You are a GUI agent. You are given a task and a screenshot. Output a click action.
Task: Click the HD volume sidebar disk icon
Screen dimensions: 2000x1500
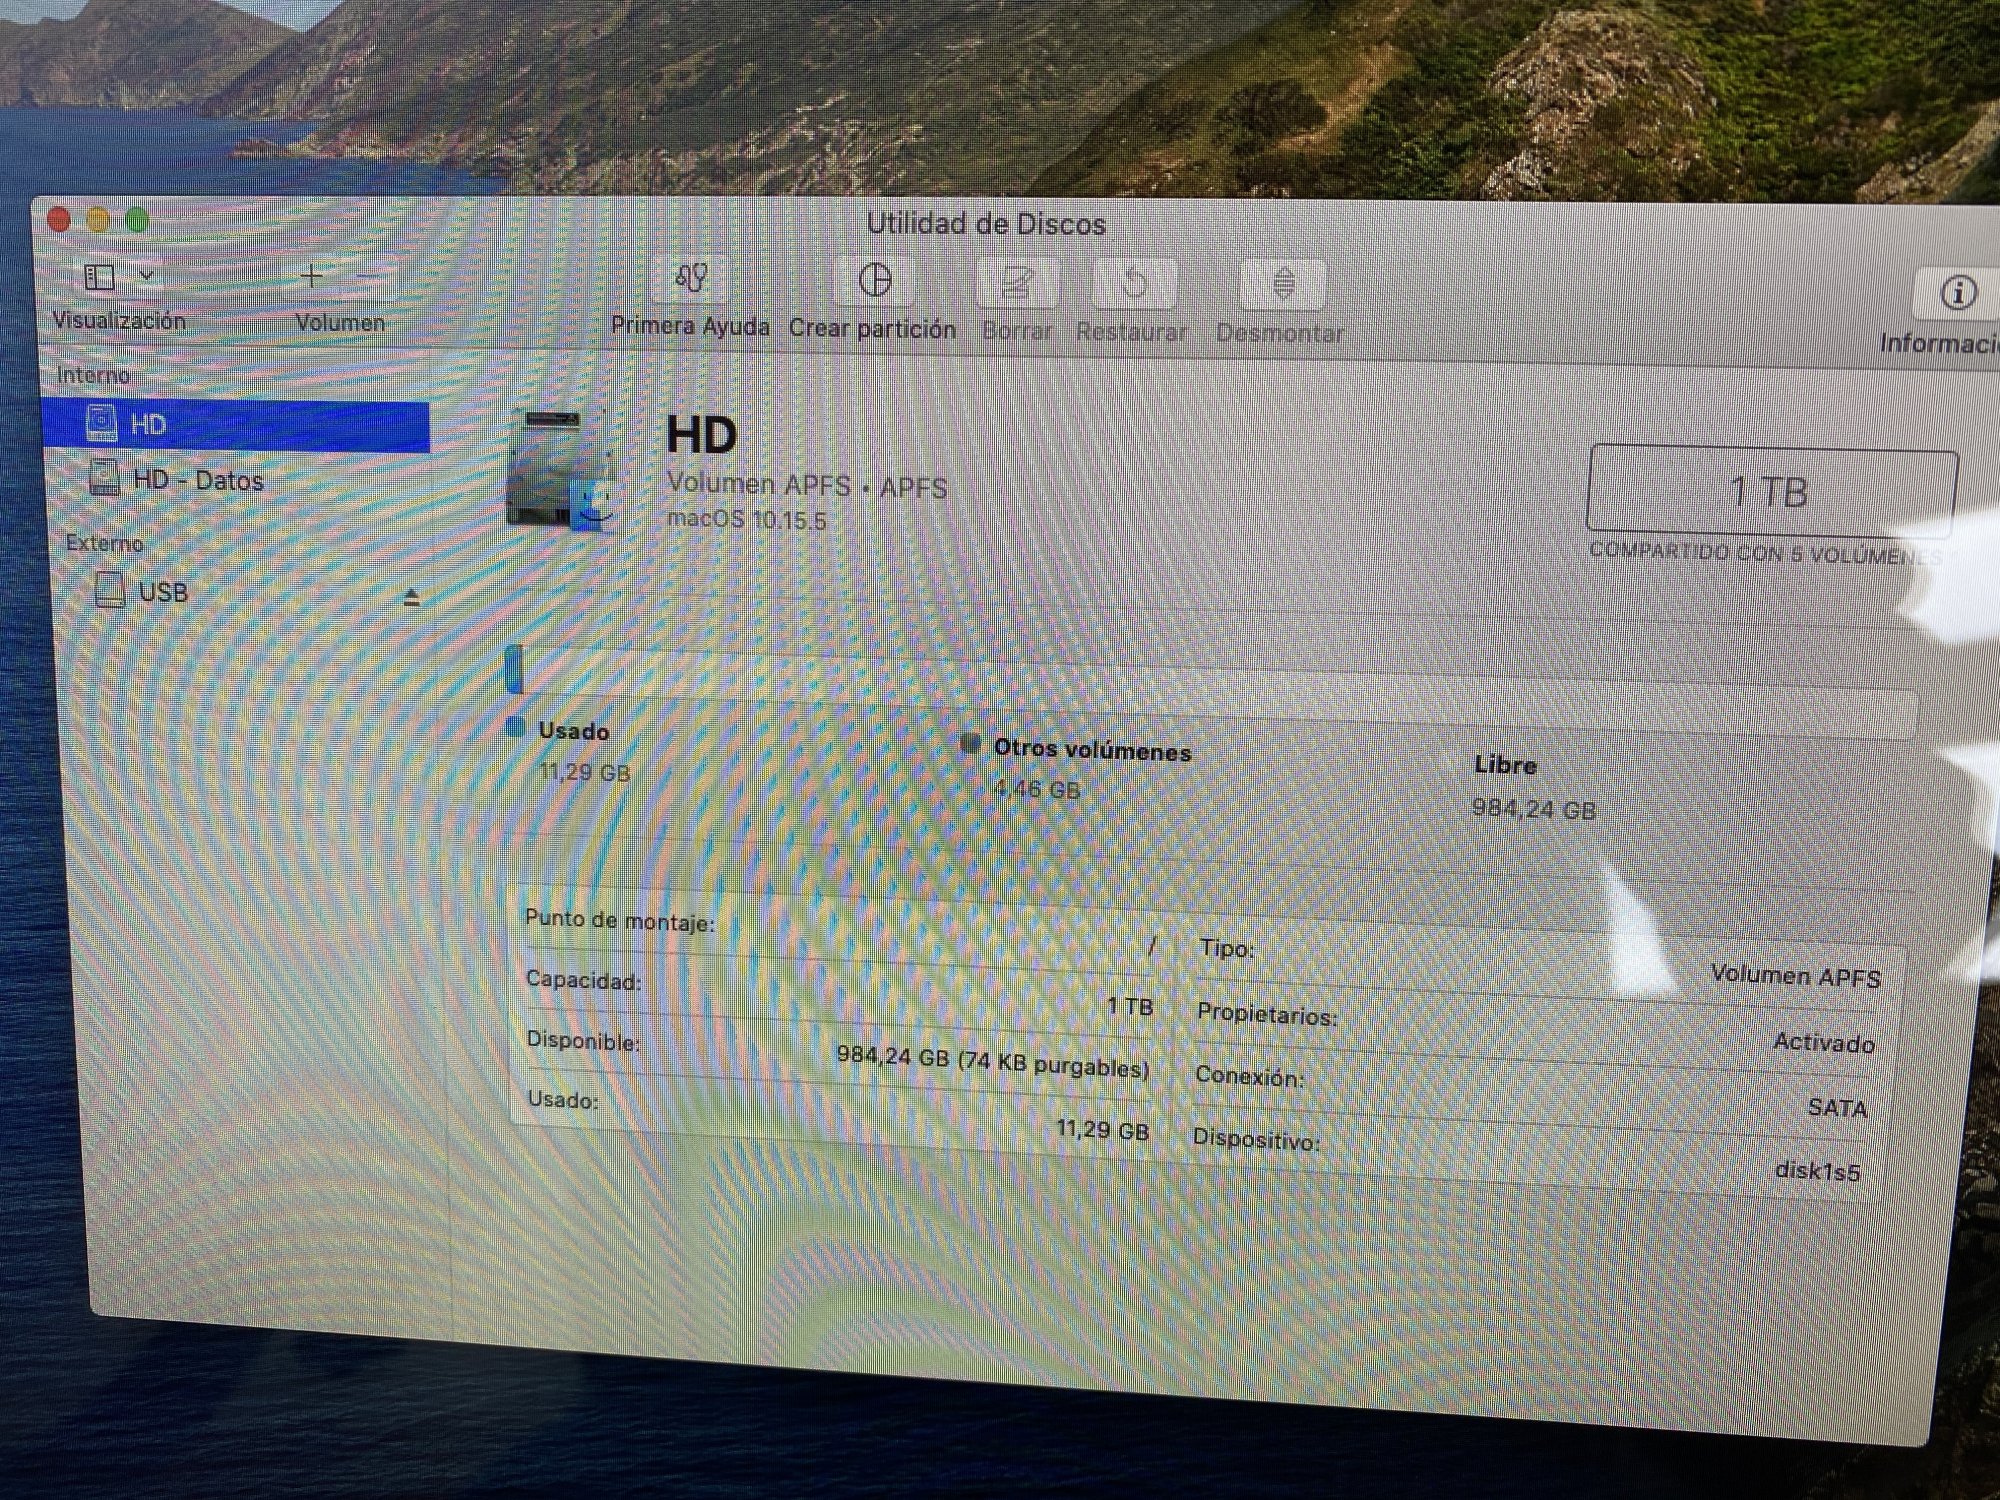[x=102, y=423]
